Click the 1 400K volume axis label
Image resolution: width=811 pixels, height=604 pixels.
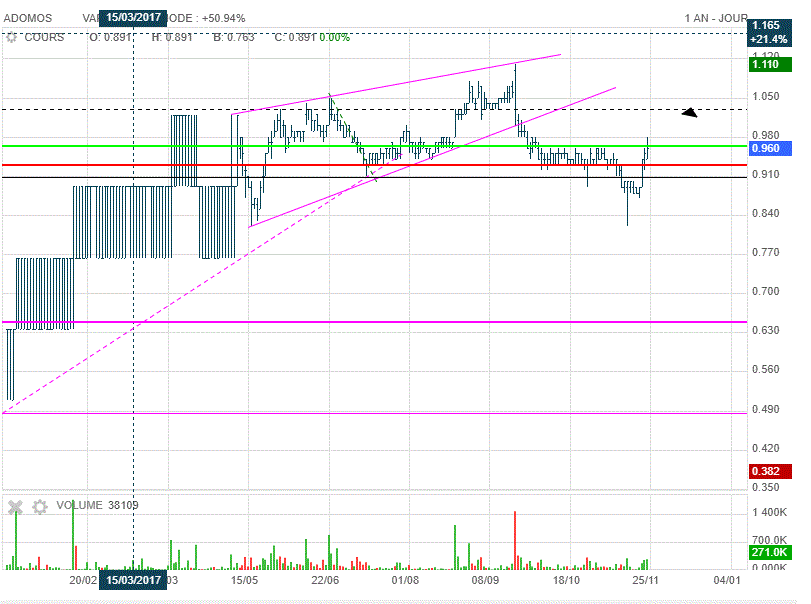[769, 512]
